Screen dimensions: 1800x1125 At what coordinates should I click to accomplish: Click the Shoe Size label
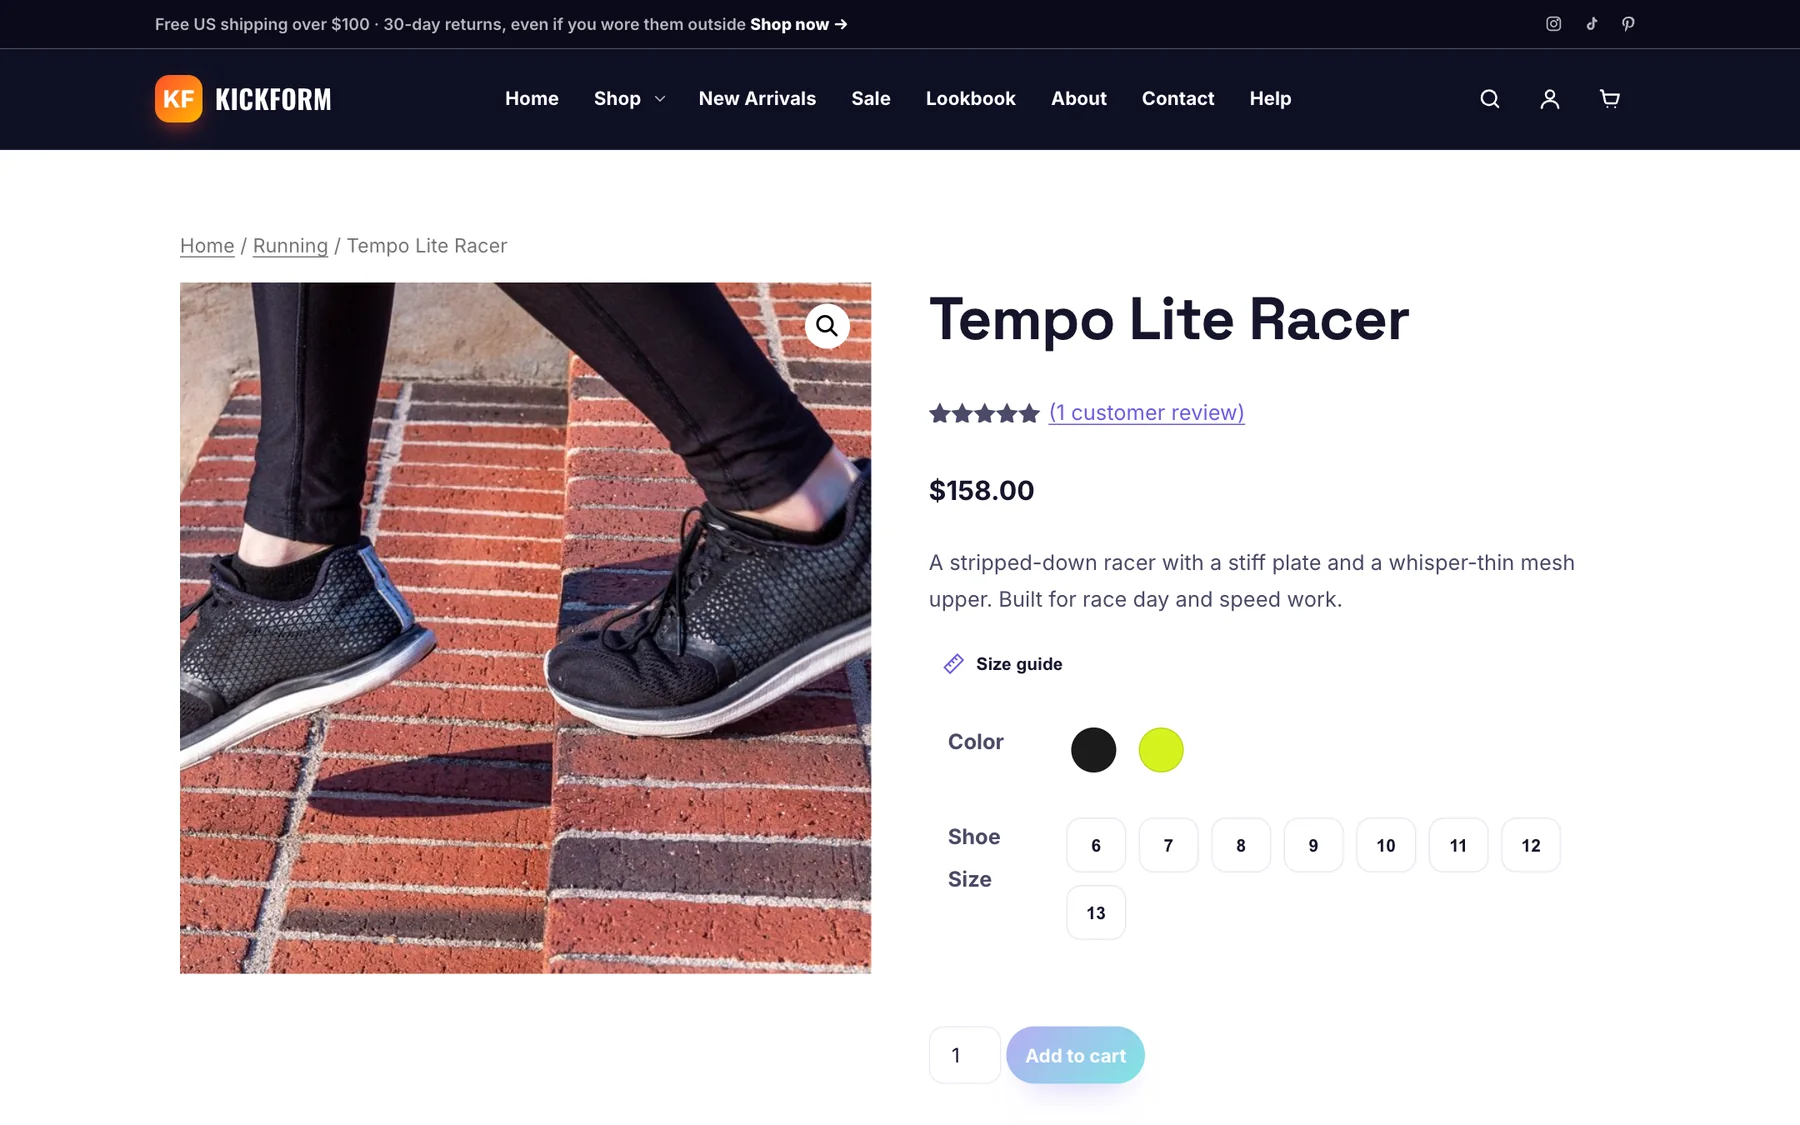[974, 858]
